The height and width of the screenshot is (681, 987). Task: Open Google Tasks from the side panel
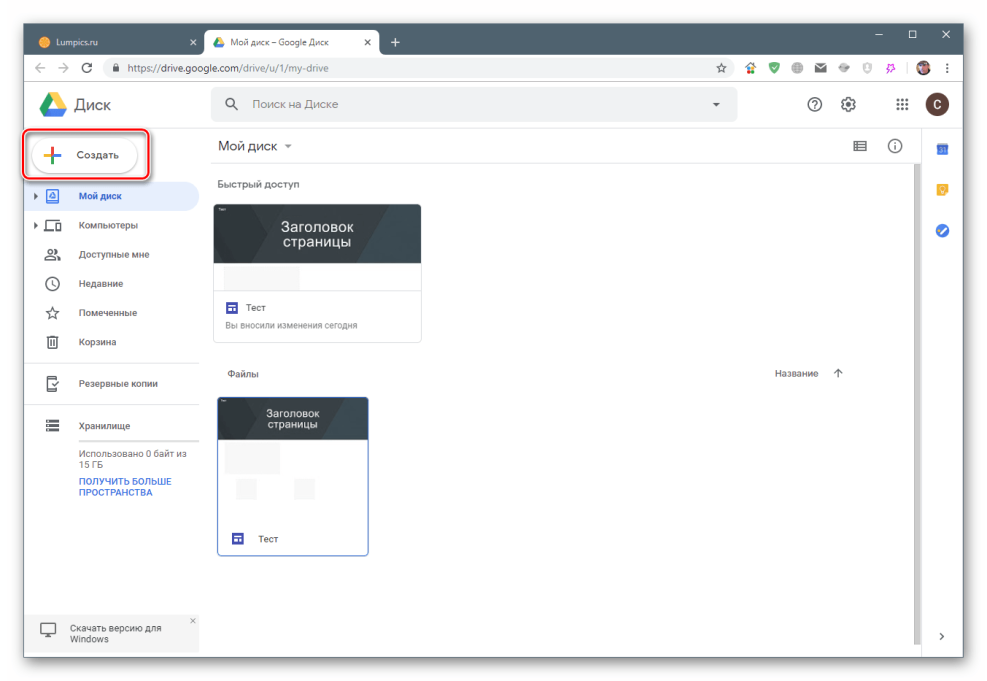[x=941, y=230]
